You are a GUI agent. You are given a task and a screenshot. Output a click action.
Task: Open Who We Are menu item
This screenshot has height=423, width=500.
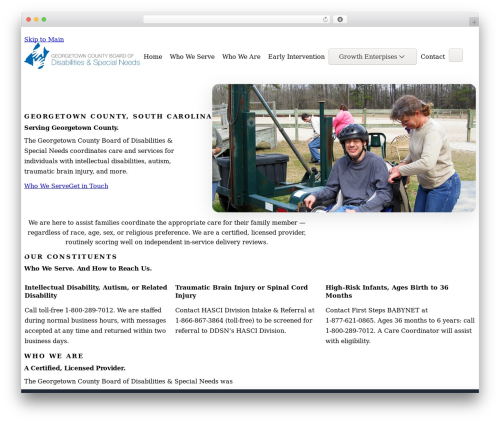tap(241, 57)
